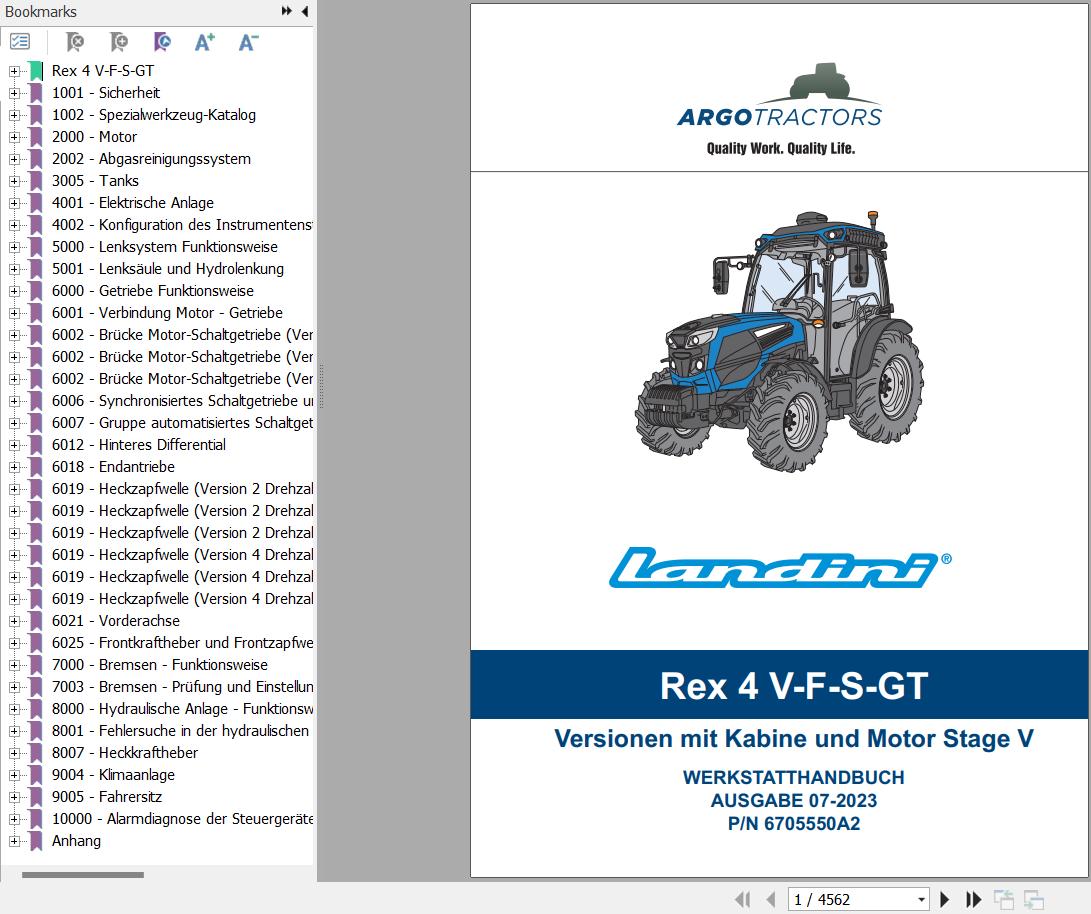
Task: Open bookmark 5001 - Lenksäule und Hydrolenkung
Action: pyautogui.click(x=168, y=268)
